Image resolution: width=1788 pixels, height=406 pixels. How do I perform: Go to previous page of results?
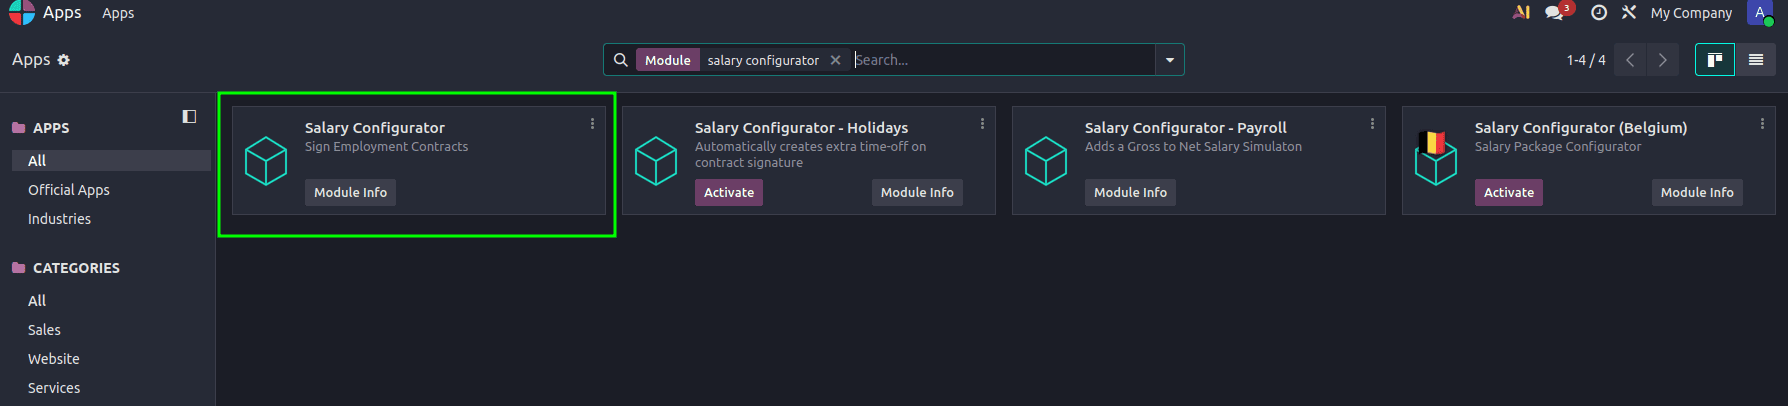(x=1630, y=60)
